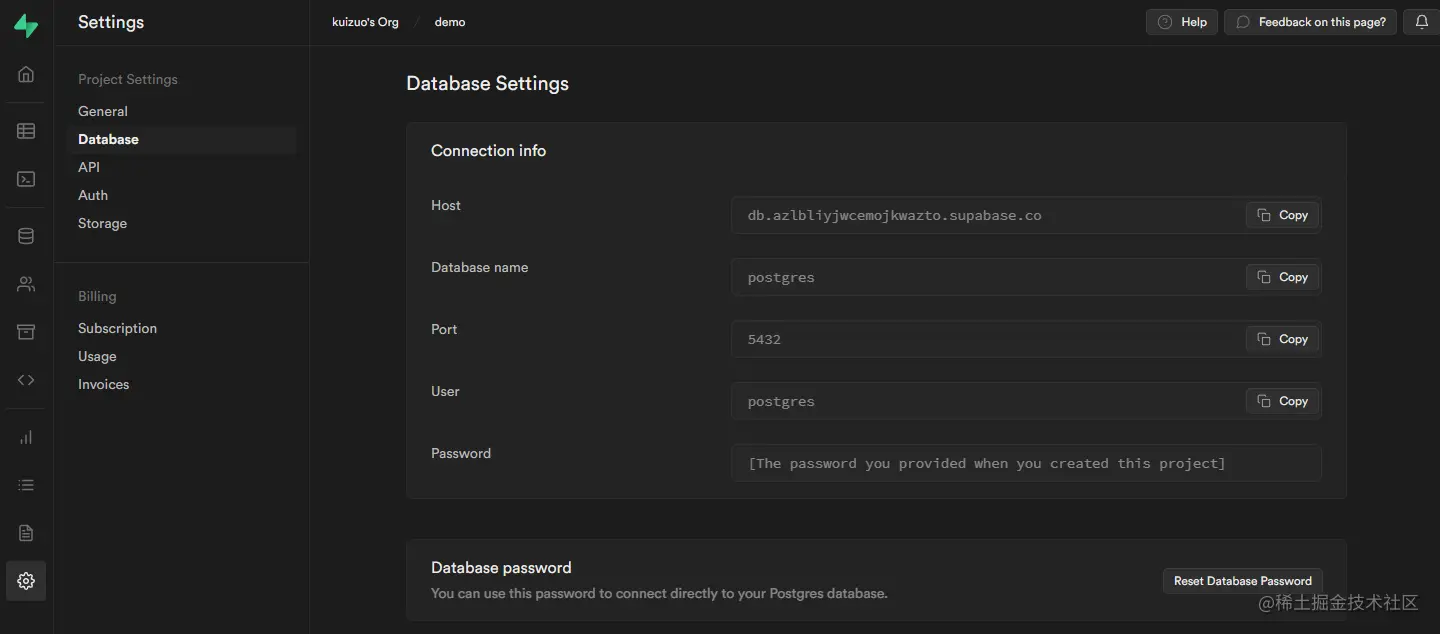Open Subscription under Billing
This screenshot has height=634, width=1440.
(x=117, y=328)
